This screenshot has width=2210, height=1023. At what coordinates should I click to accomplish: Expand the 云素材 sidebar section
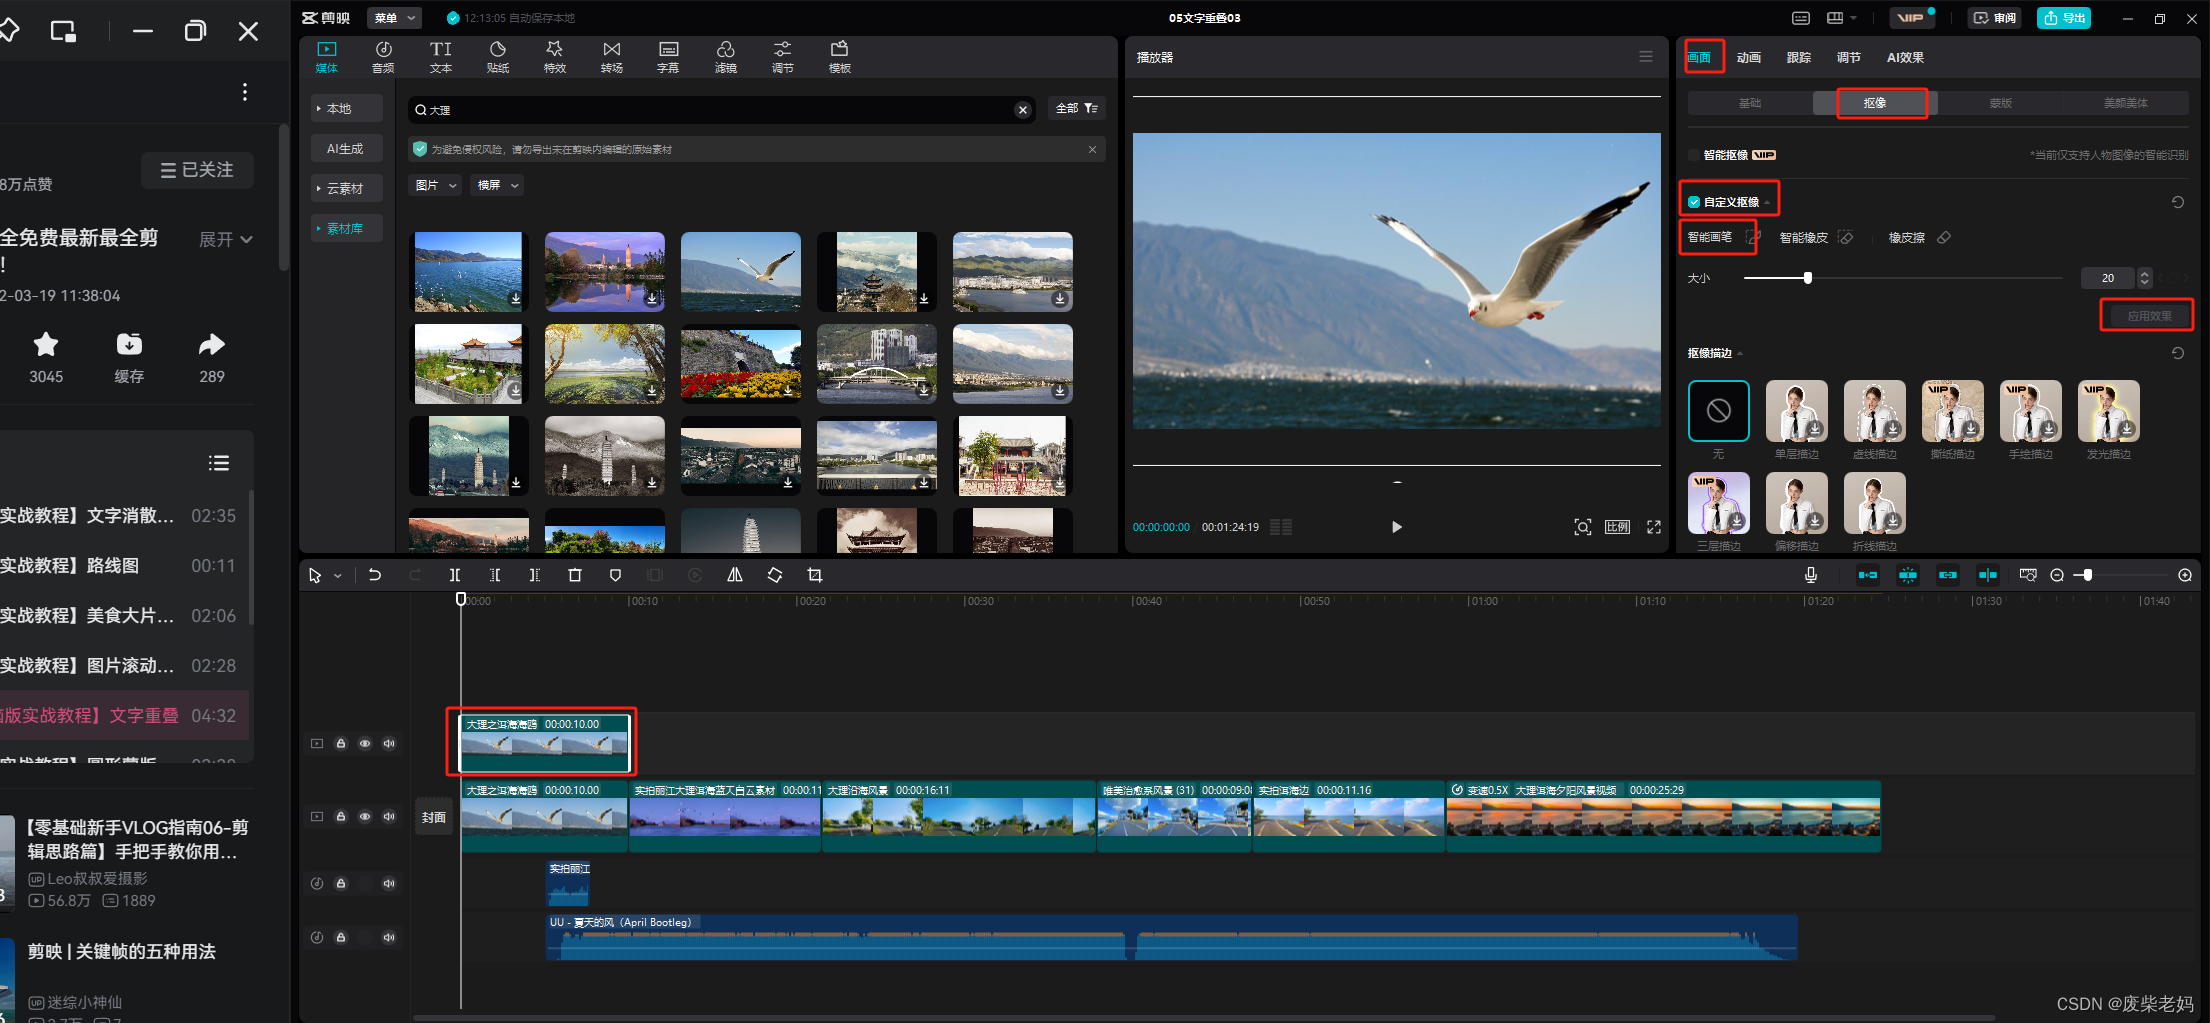tap(346, 188)
